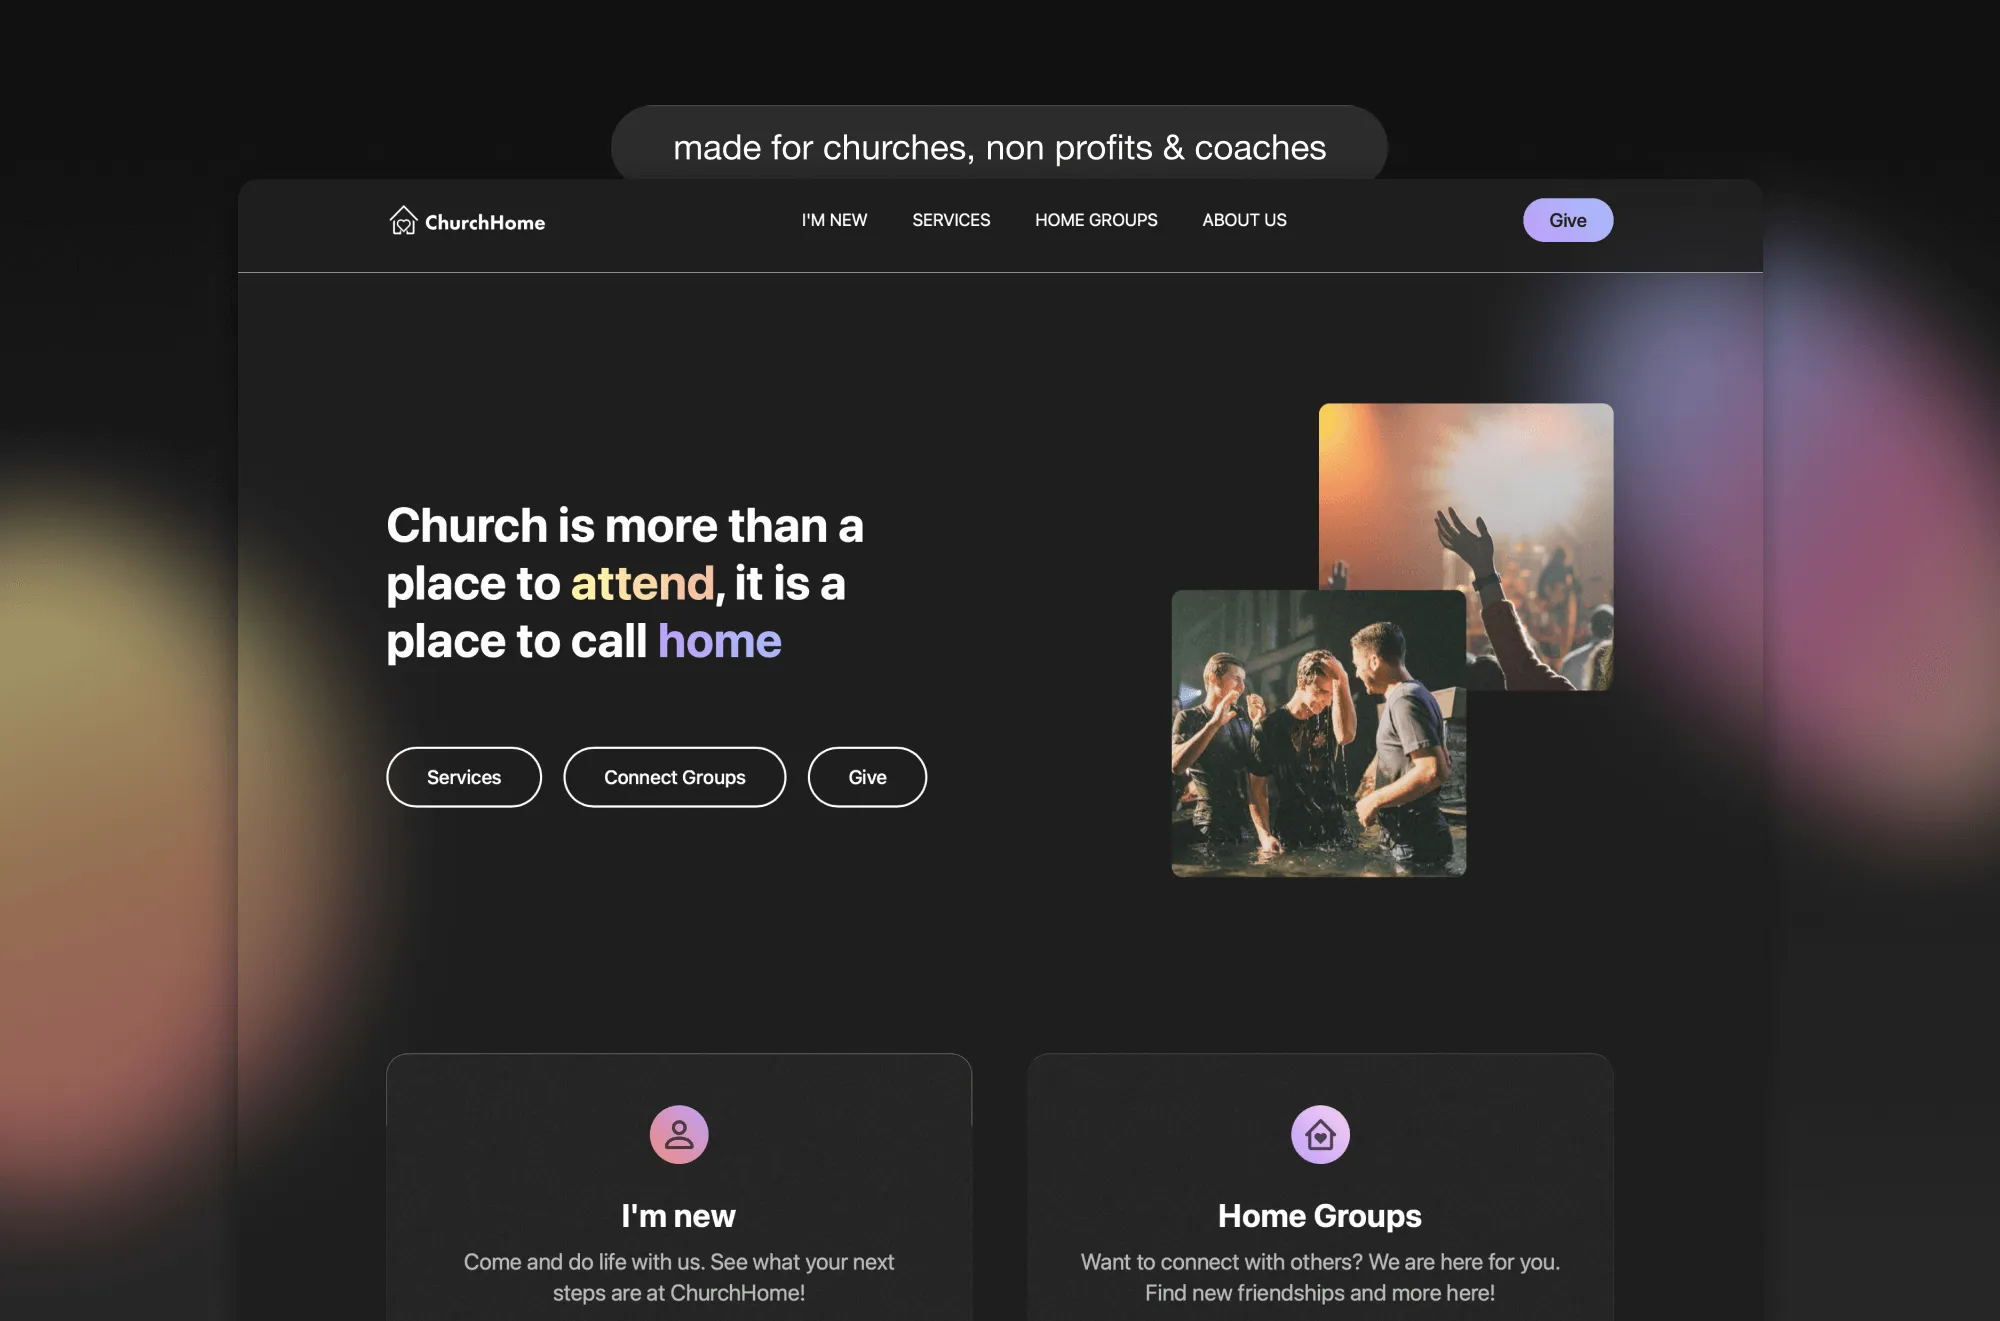Click the purple house-heart icon above Home Groups

(1320, 1134)
